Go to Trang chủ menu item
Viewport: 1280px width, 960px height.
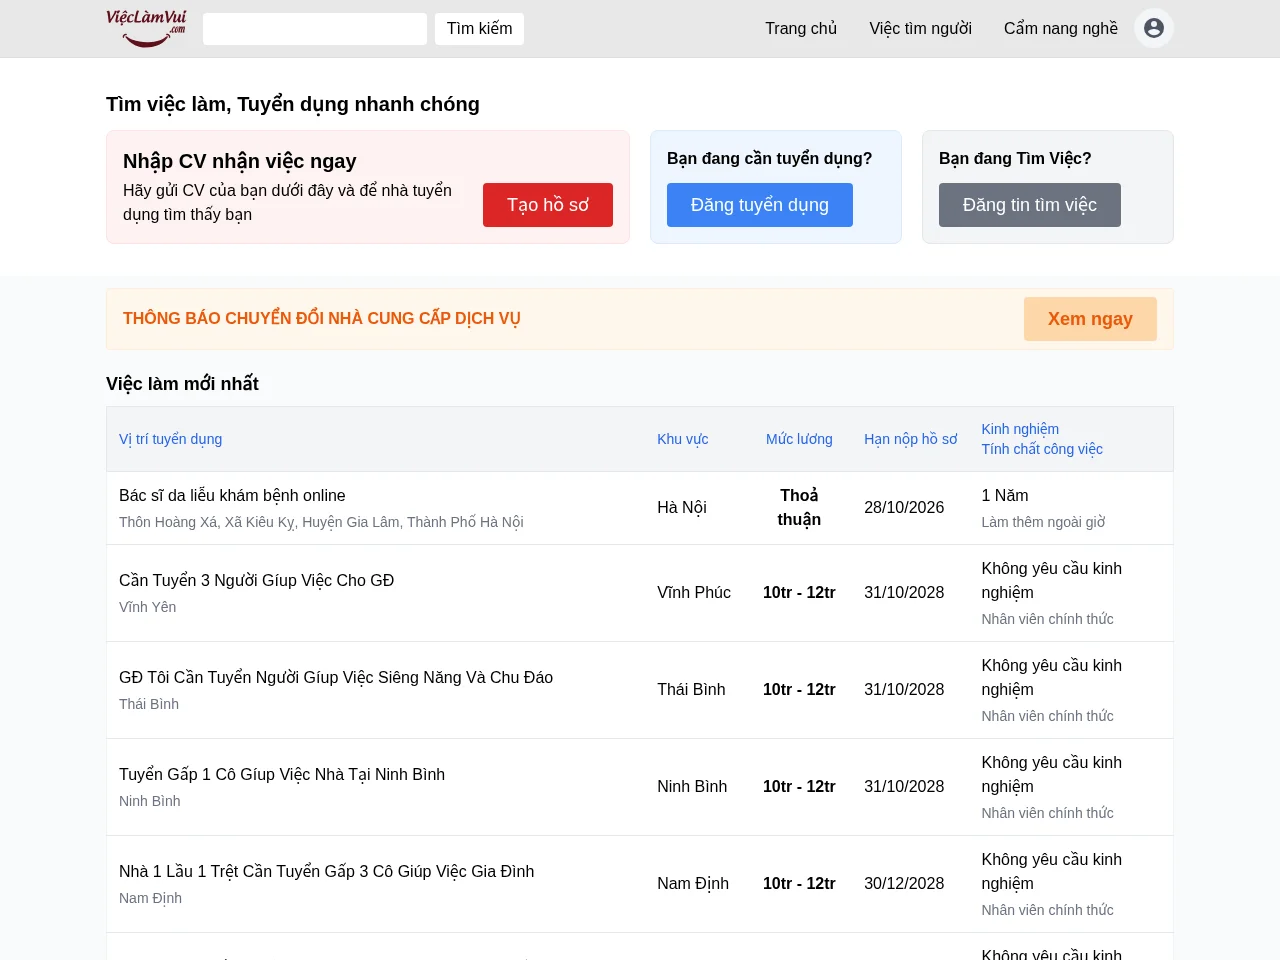click(x=801, y=28)
